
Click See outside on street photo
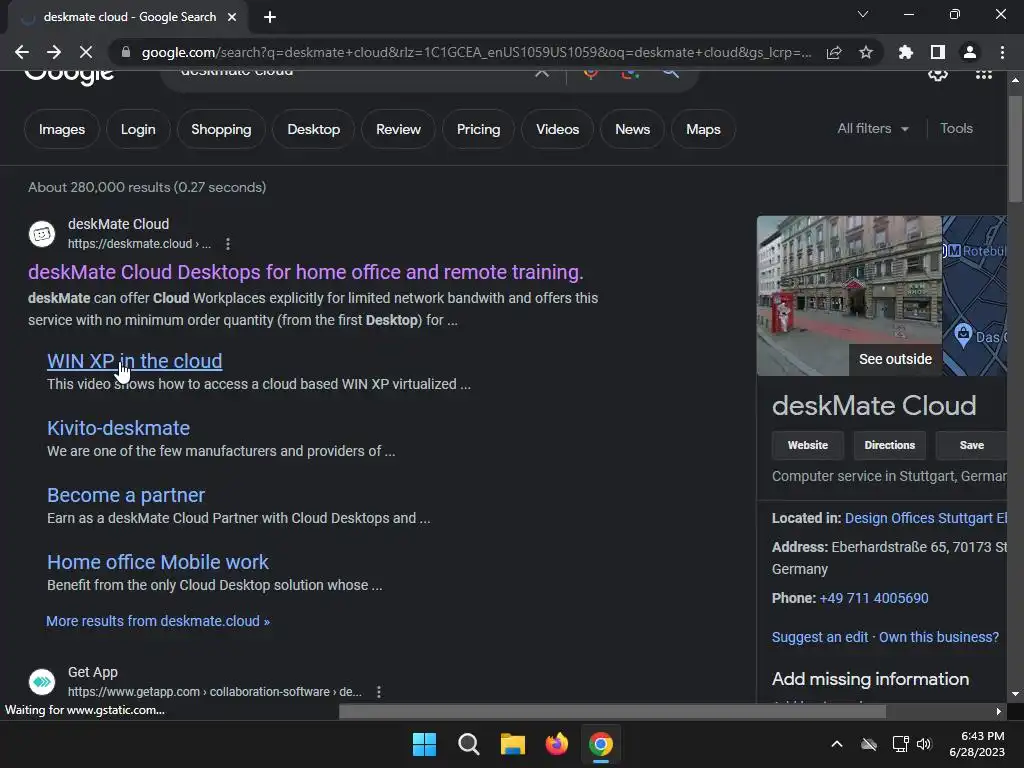(x=895, y=359)
